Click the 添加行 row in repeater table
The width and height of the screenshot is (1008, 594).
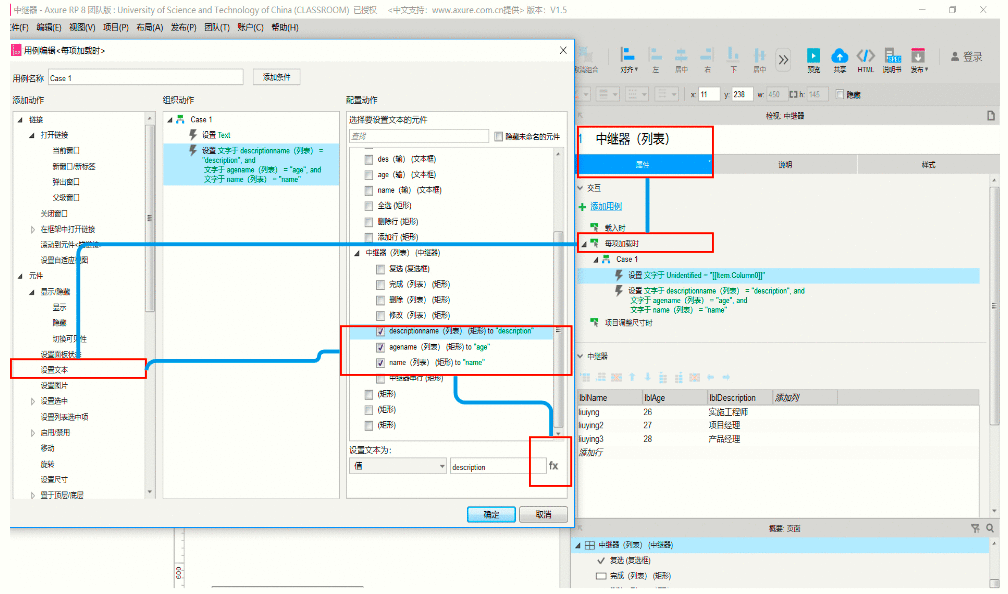point(590,453)
